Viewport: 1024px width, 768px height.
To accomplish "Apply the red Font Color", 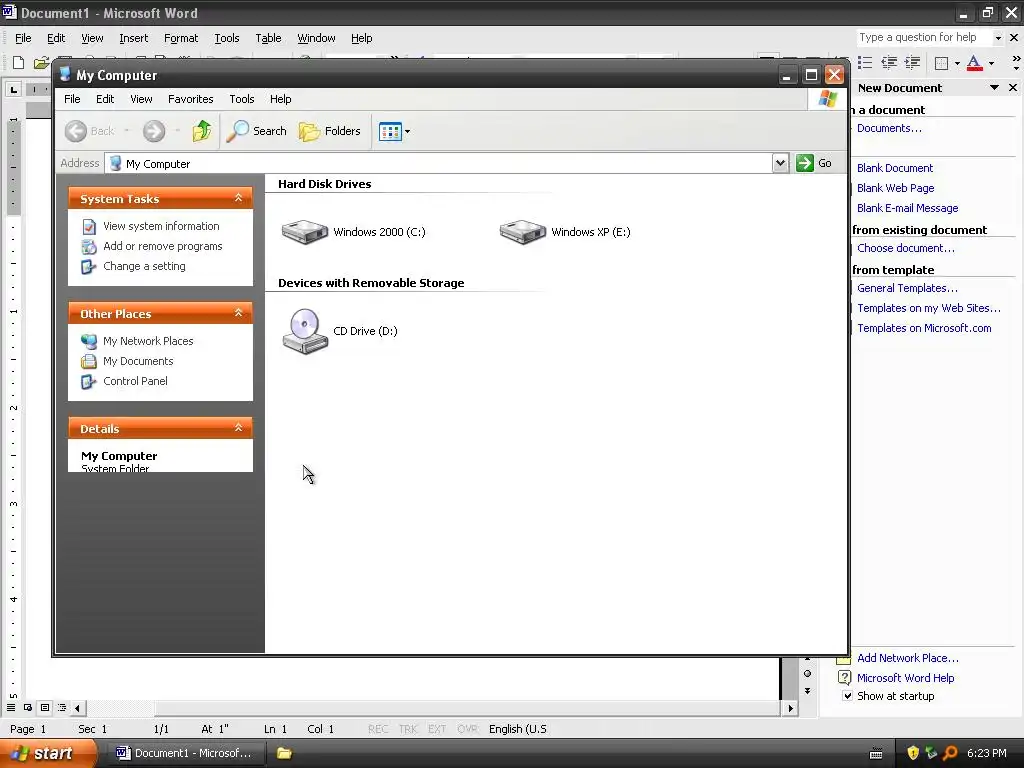I will [x=974, y=63].
